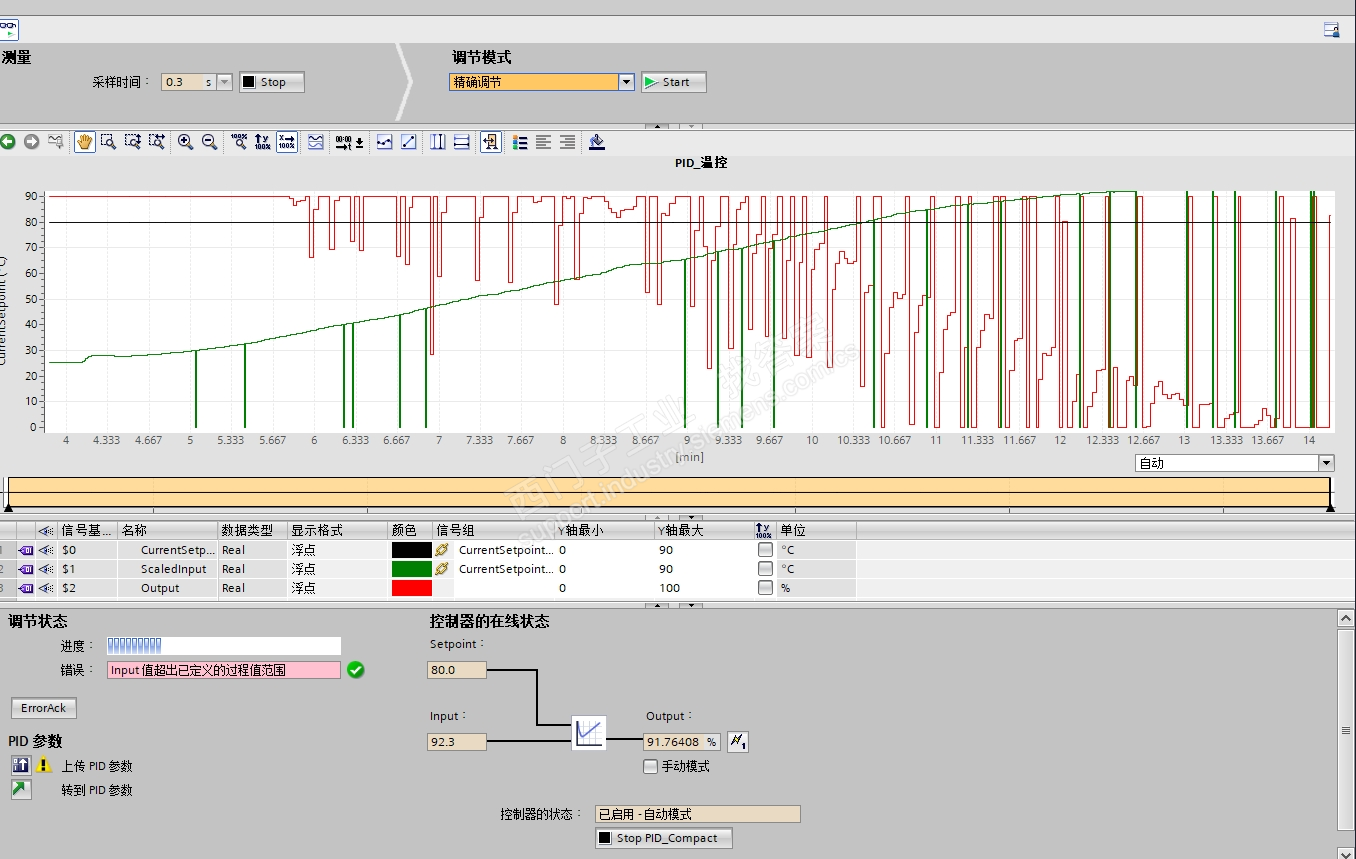Toggle auto-scale checkbox for CurrentSetpoint row
This screenshot has width=1356, height=859.
[765, 550]
